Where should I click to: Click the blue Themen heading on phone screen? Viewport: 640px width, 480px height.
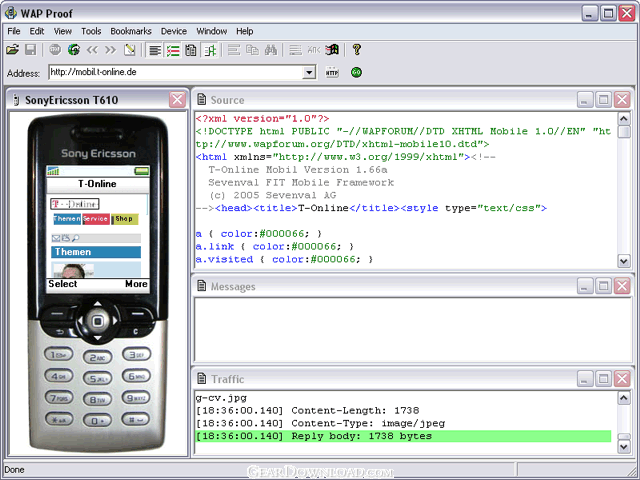(x=96, y=252)
